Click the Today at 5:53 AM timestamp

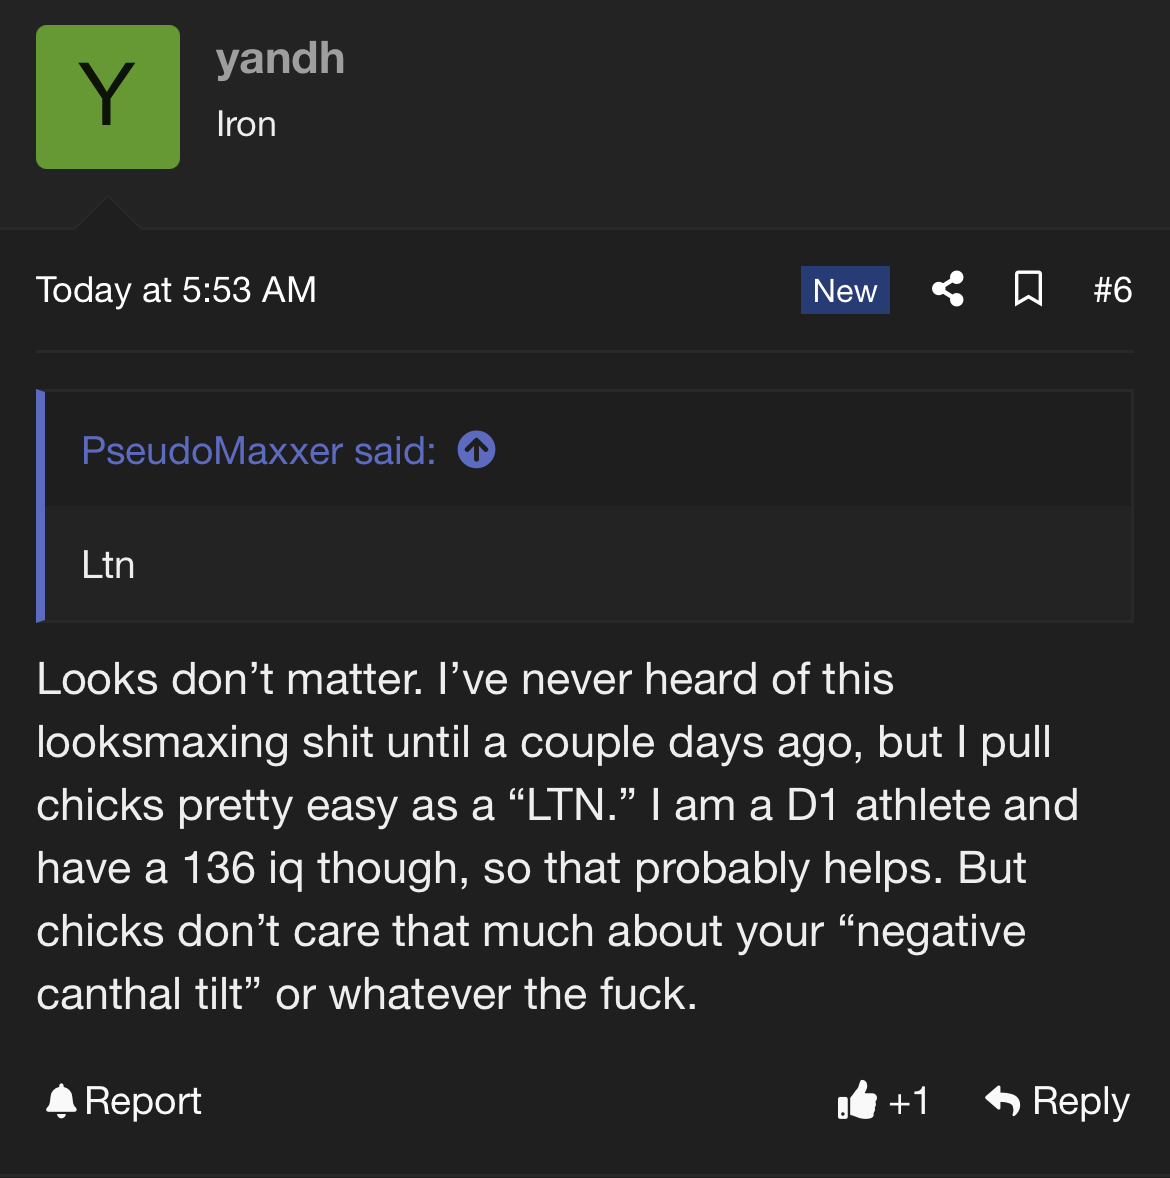click(x=176, y=290)
